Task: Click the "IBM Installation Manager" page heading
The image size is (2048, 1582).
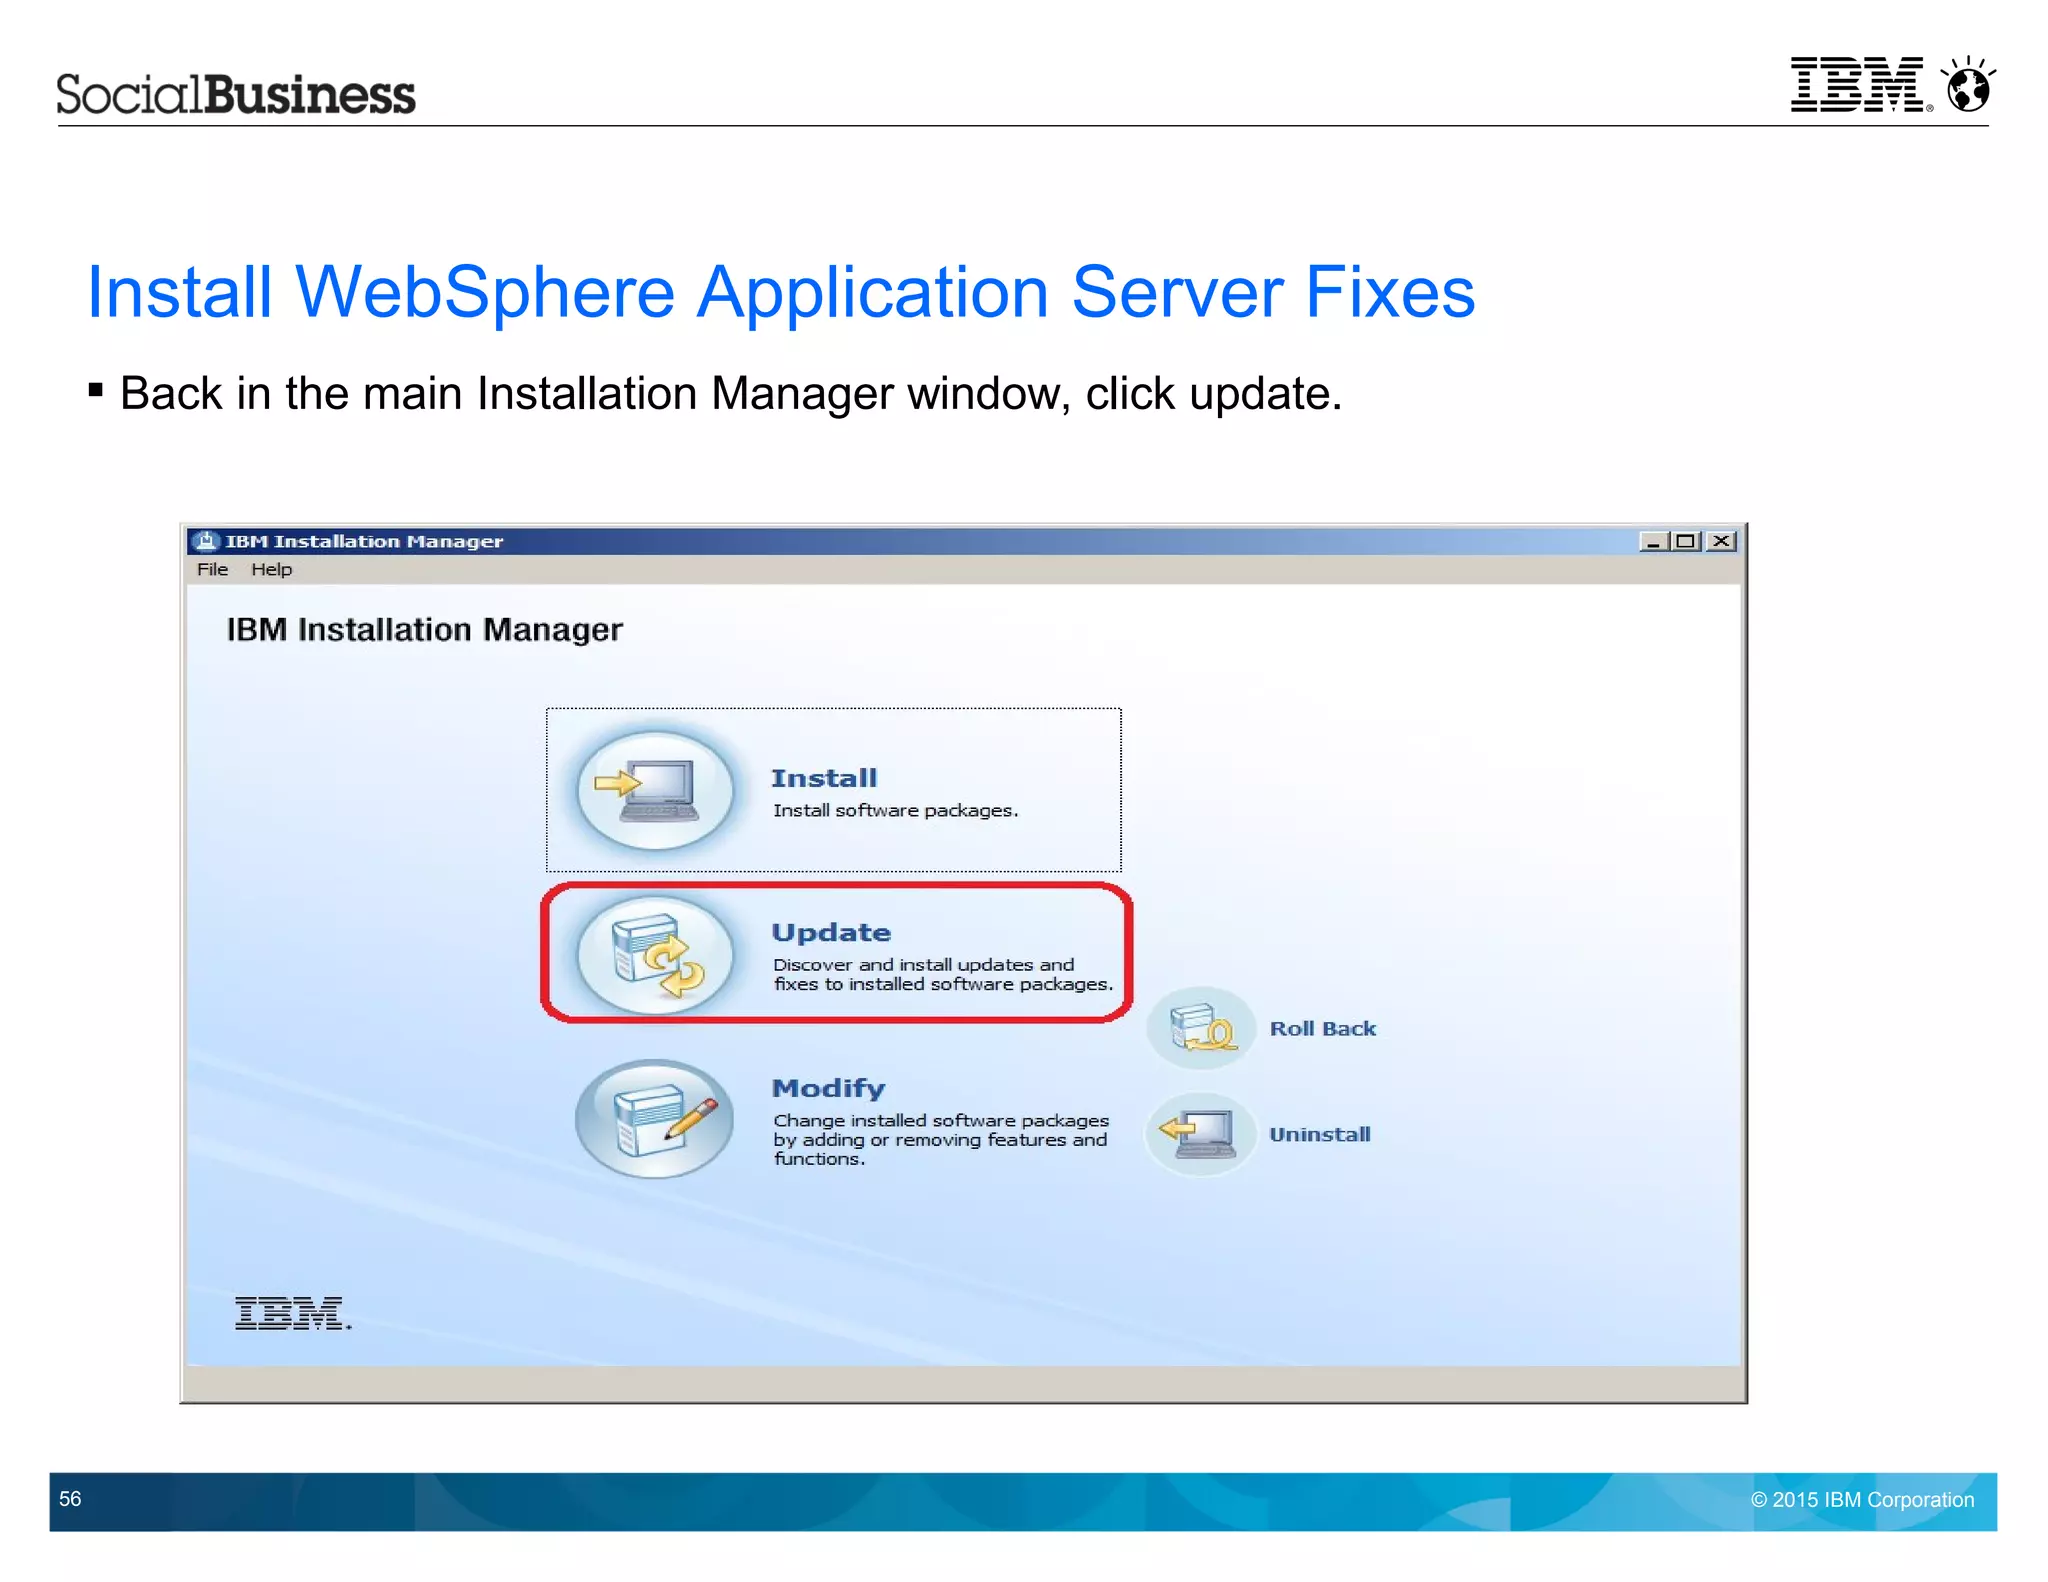Action: pyautogui.click(x=424, y=630)
